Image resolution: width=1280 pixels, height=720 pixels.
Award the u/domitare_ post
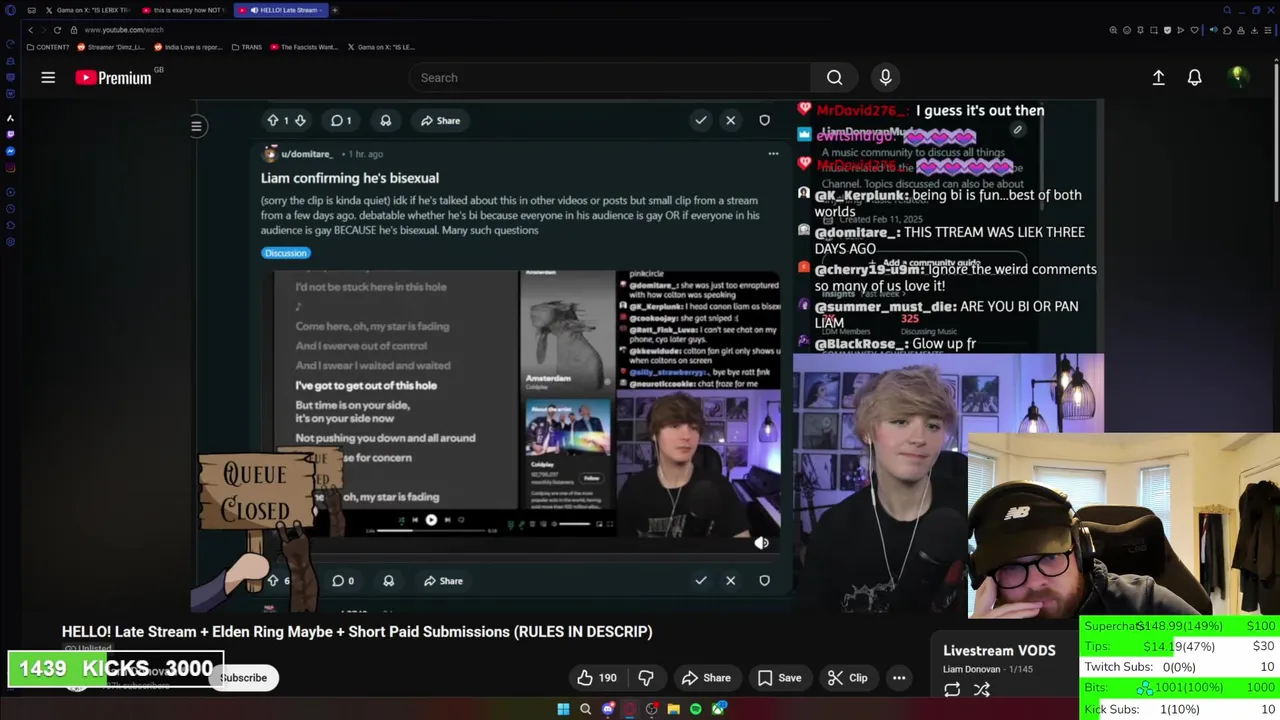[386, 120]
